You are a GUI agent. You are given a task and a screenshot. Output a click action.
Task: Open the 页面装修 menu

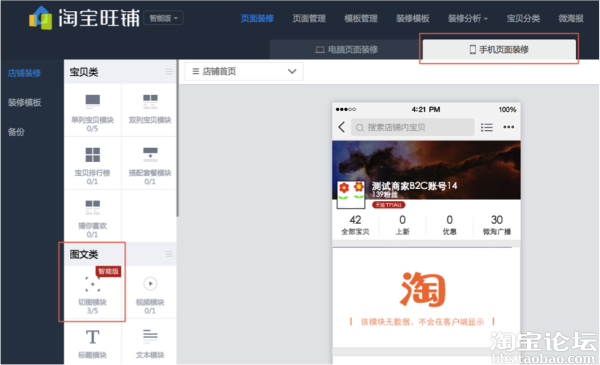click(257, 18)
